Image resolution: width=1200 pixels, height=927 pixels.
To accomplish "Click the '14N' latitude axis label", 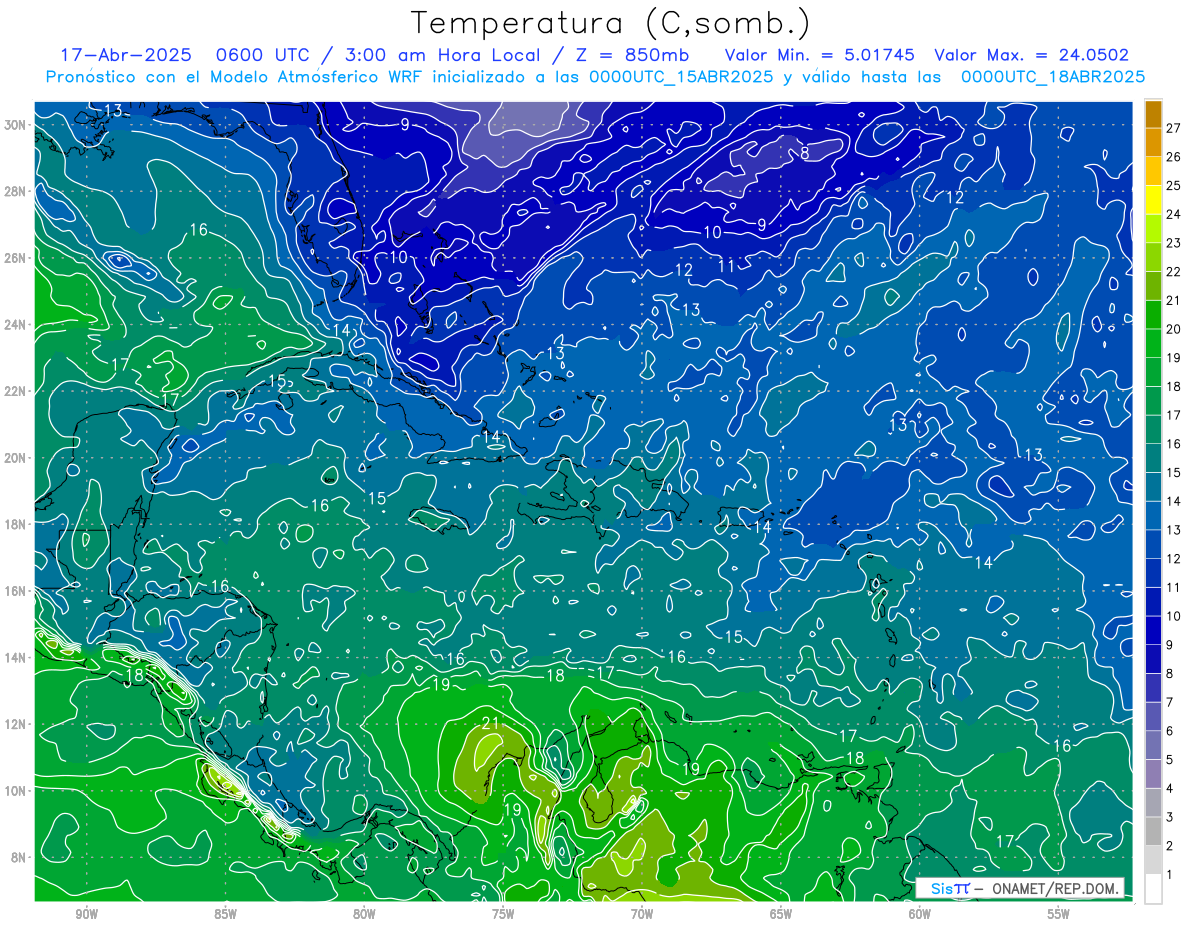I will point(16,658).
